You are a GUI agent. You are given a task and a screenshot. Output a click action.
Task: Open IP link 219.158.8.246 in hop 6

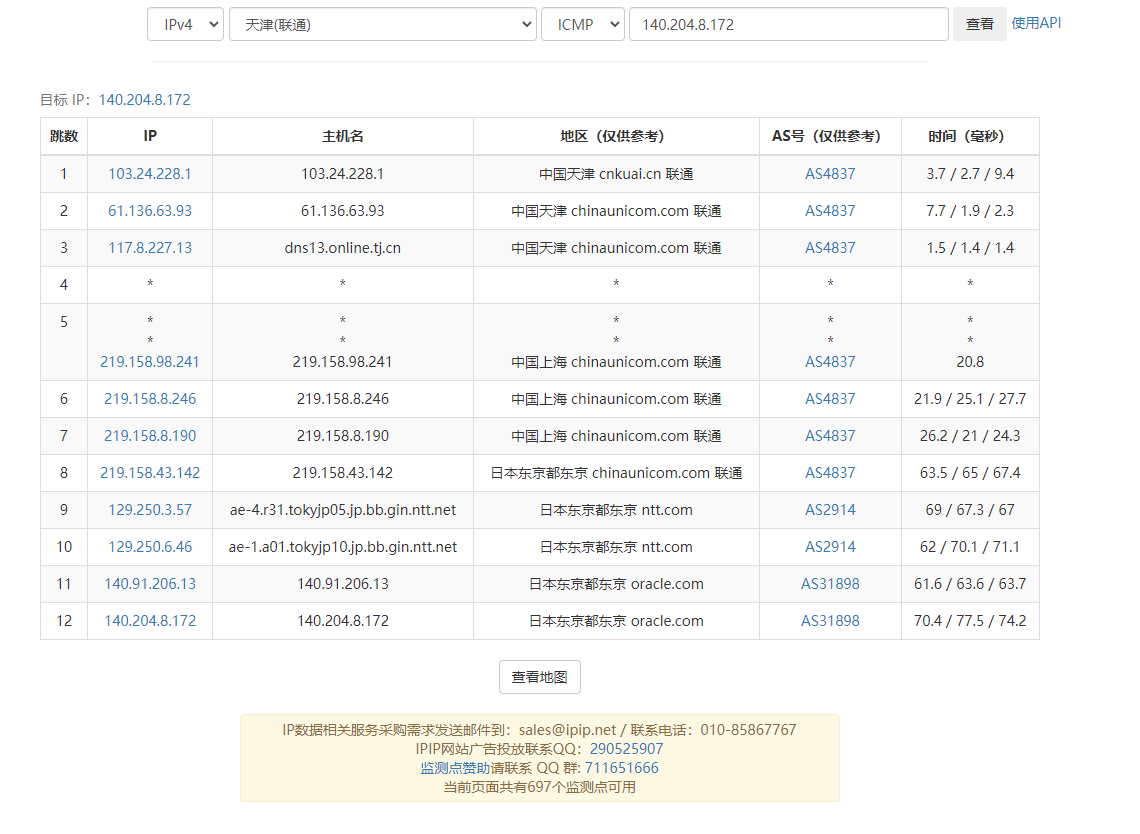click(x=150, y=398)
